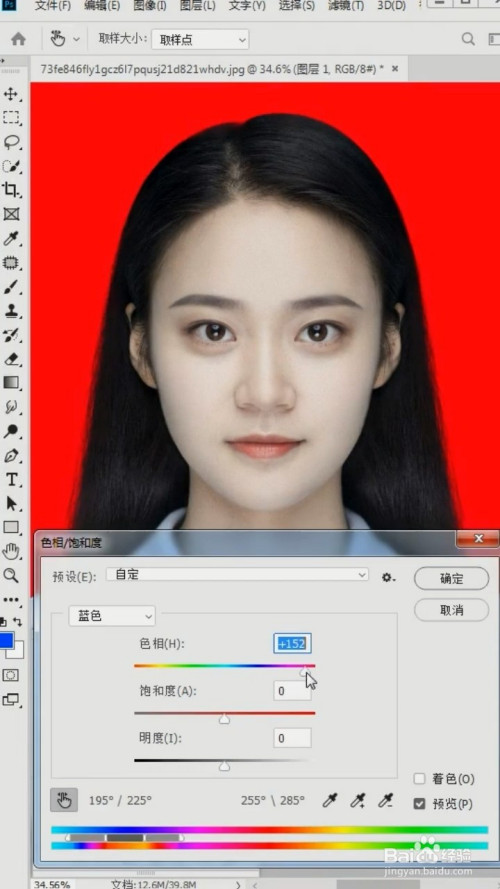Select the Zoom tool
The height and width of the screenshot is (889, 500).
[x=11, y=575]
